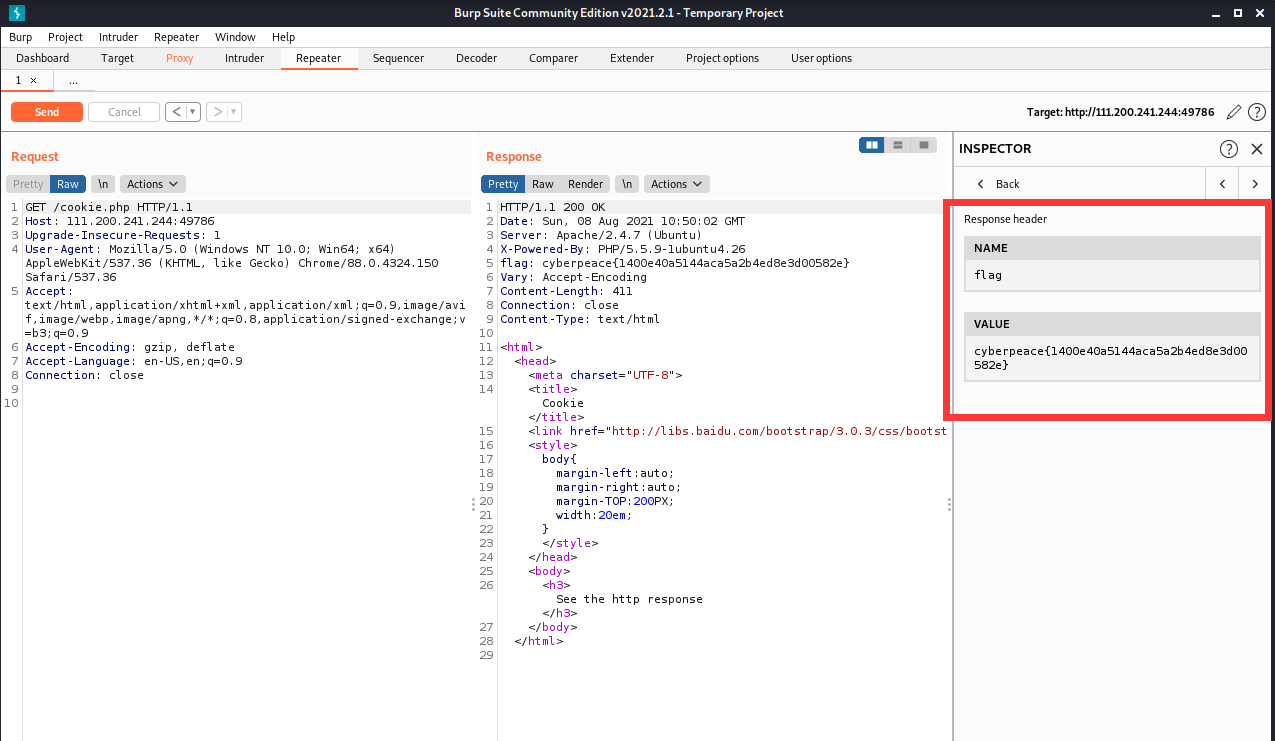Toggle Request \n non-printable characters

coord(102,184)
